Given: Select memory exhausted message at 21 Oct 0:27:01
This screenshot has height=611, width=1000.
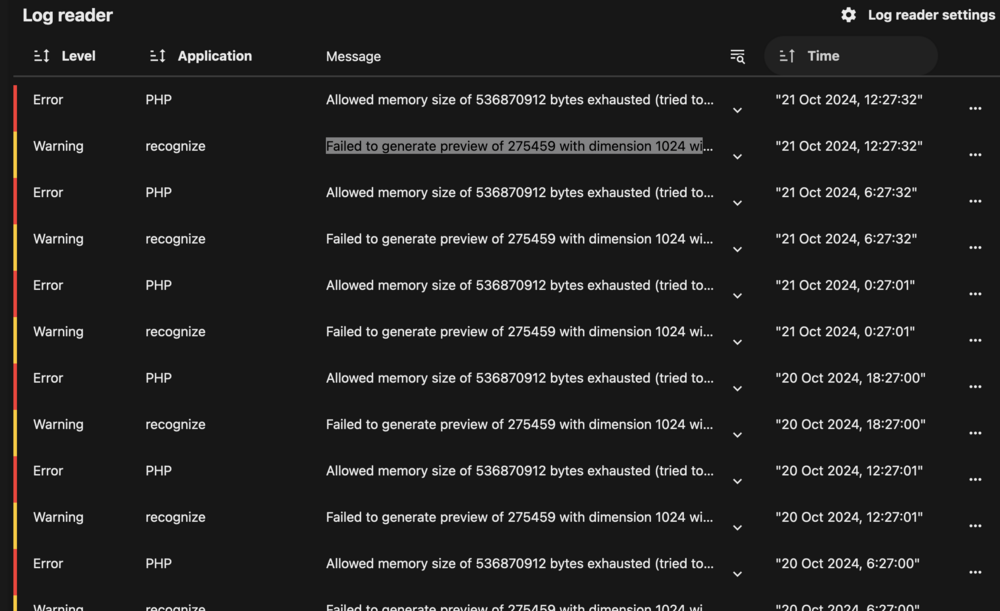Looking at the screenshot, I should pos(519,285).
